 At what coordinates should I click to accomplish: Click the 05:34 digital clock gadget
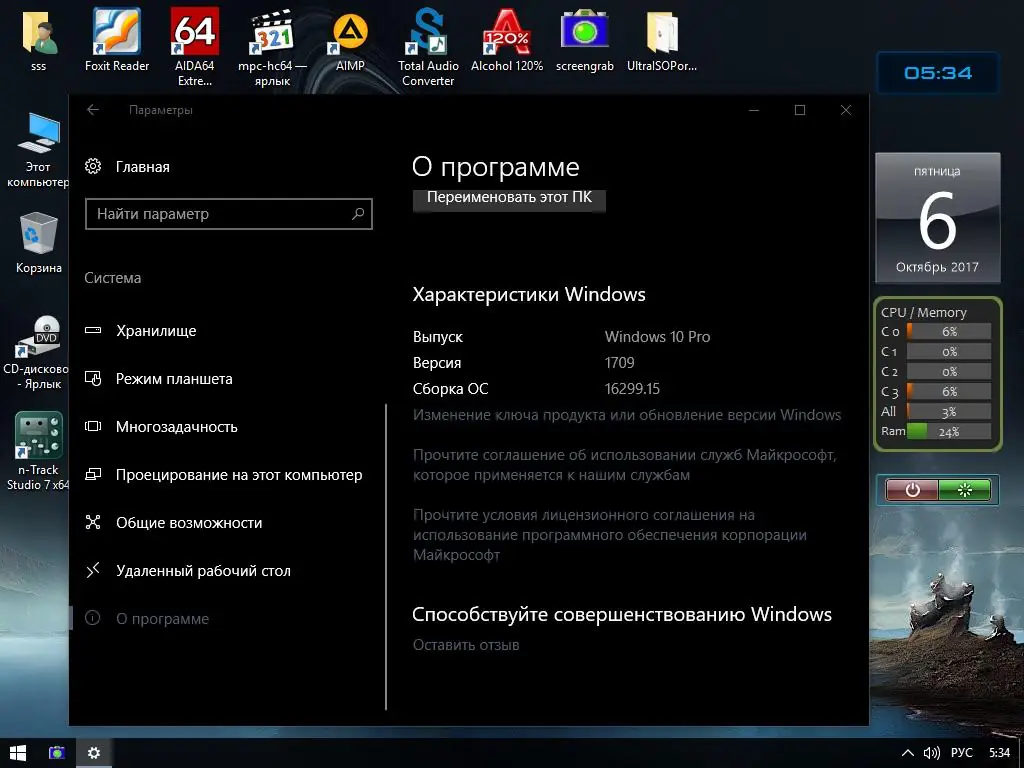pyautogui.click(x=938, y=73)
